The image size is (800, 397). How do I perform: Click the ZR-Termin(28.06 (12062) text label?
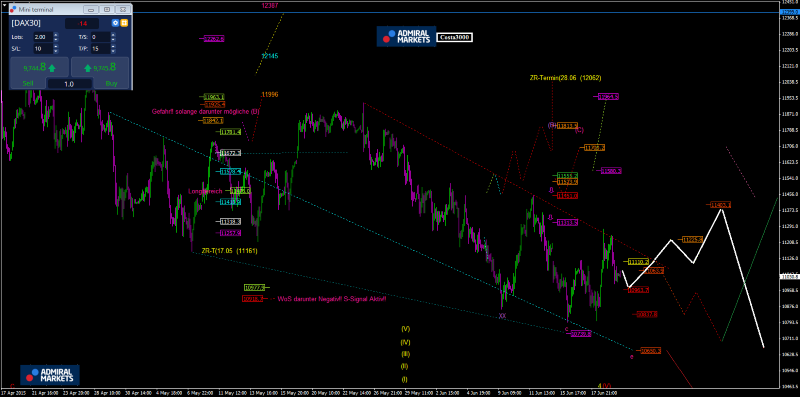(x=565, y=78)
